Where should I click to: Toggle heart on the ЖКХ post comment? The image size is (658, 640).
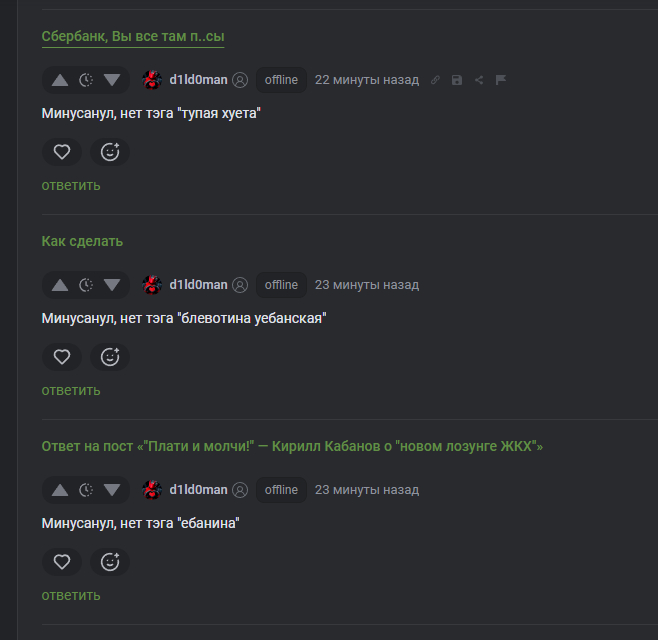tap(62, 562)
